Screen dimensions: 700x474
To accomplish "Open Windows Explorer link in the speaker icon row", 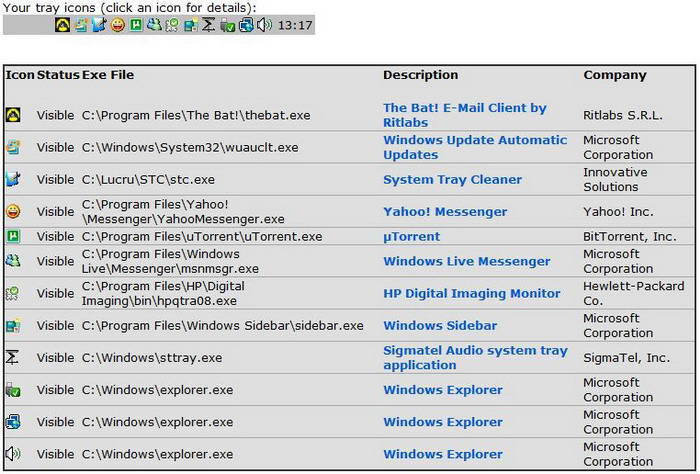I will (x=443, y=454).
